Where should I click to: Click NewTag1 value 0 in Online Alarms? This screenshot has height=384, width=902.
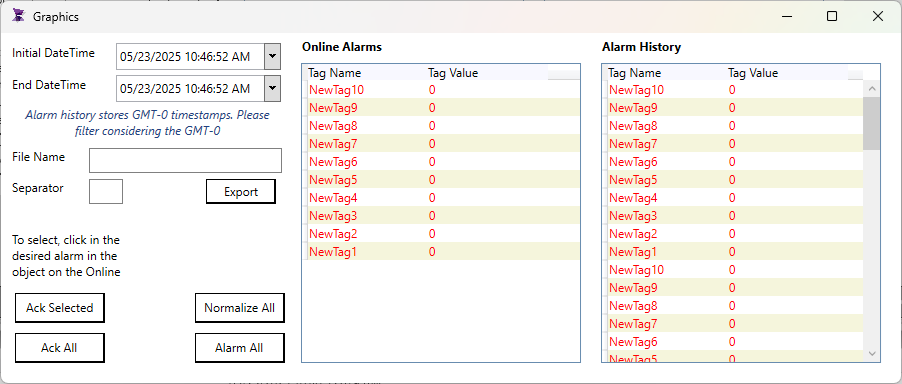(x=432, y=252)
